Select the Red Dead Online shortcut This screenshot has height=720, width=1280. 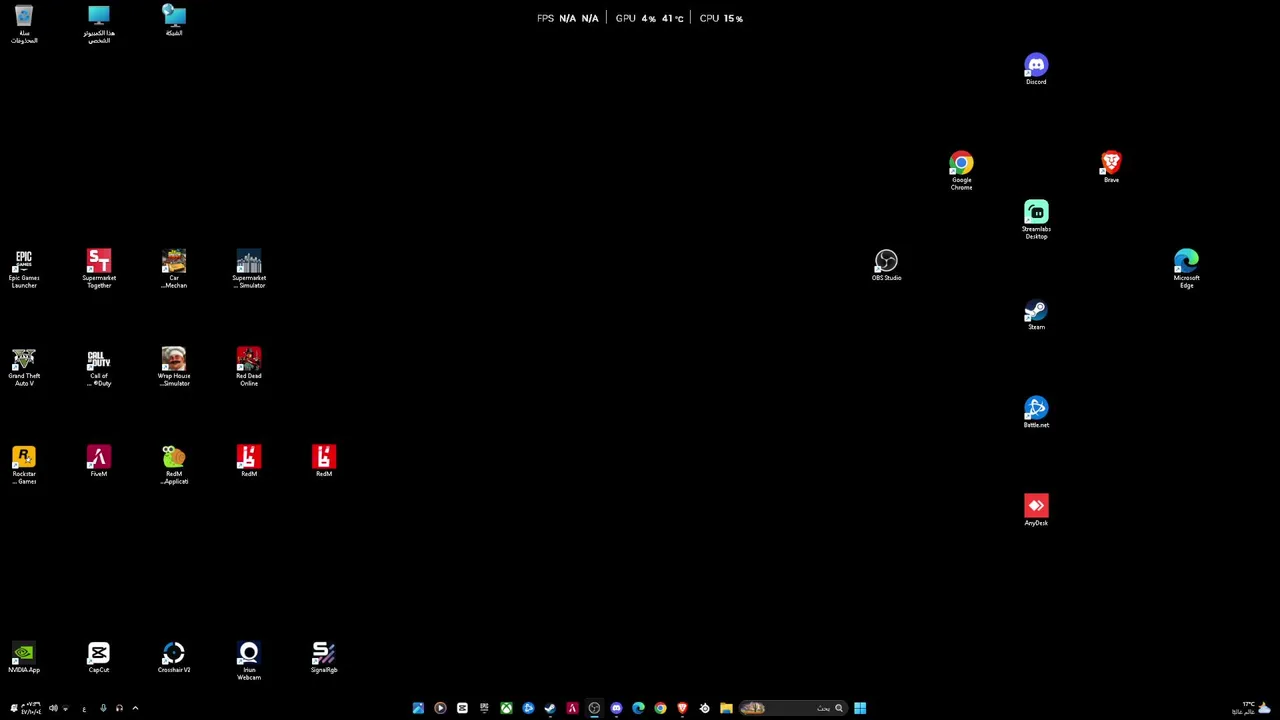[x=249, y=367]
